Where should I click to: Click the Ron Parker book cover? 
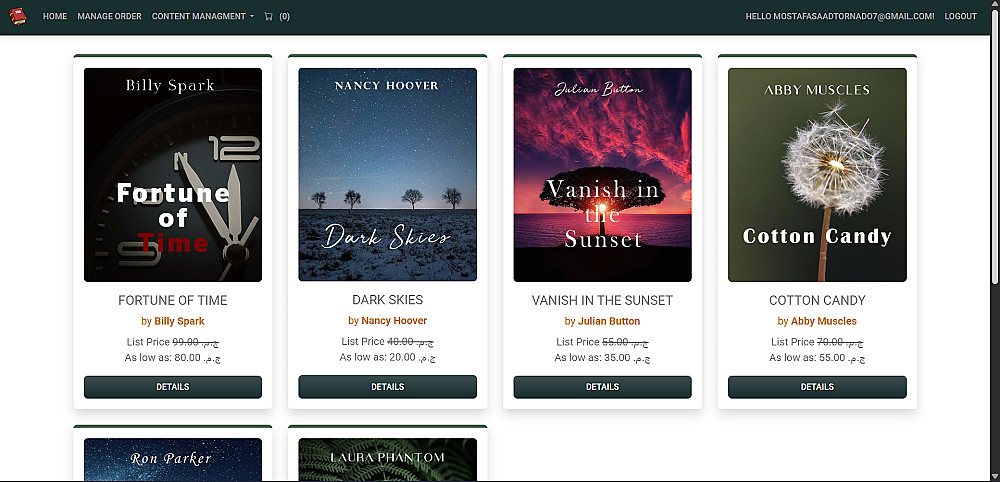coord(173,459)
